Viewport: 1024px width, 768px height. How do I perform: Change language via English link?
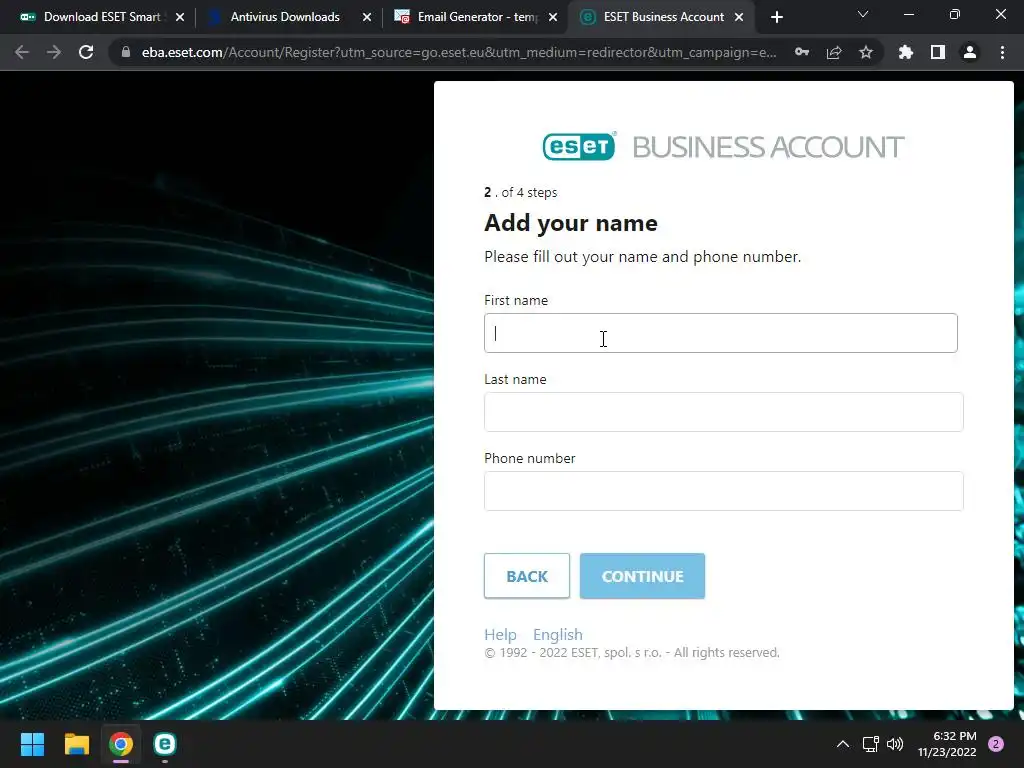tap(558, 635)
